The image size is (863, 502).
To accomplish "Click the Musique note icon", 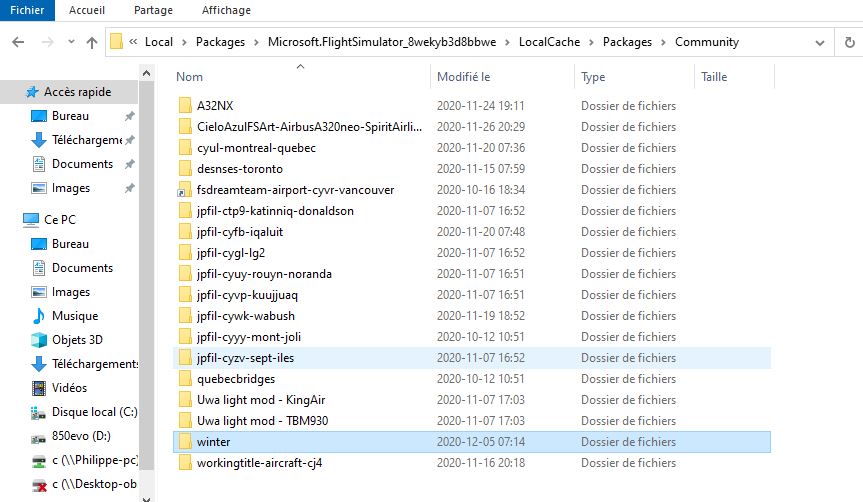I will click(39, 316).
